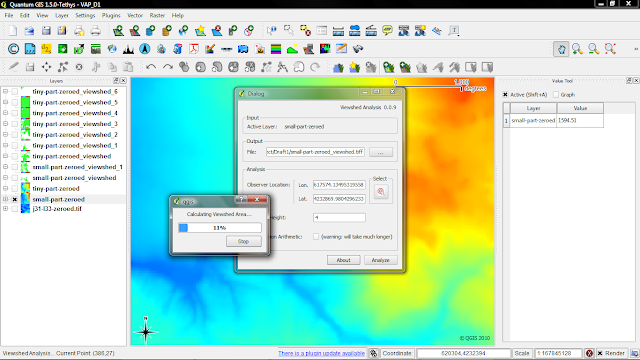Click the observer location Select target icon
Viewport: 640px width, 360px height.
pyautogui.click(x=381, y=191)
